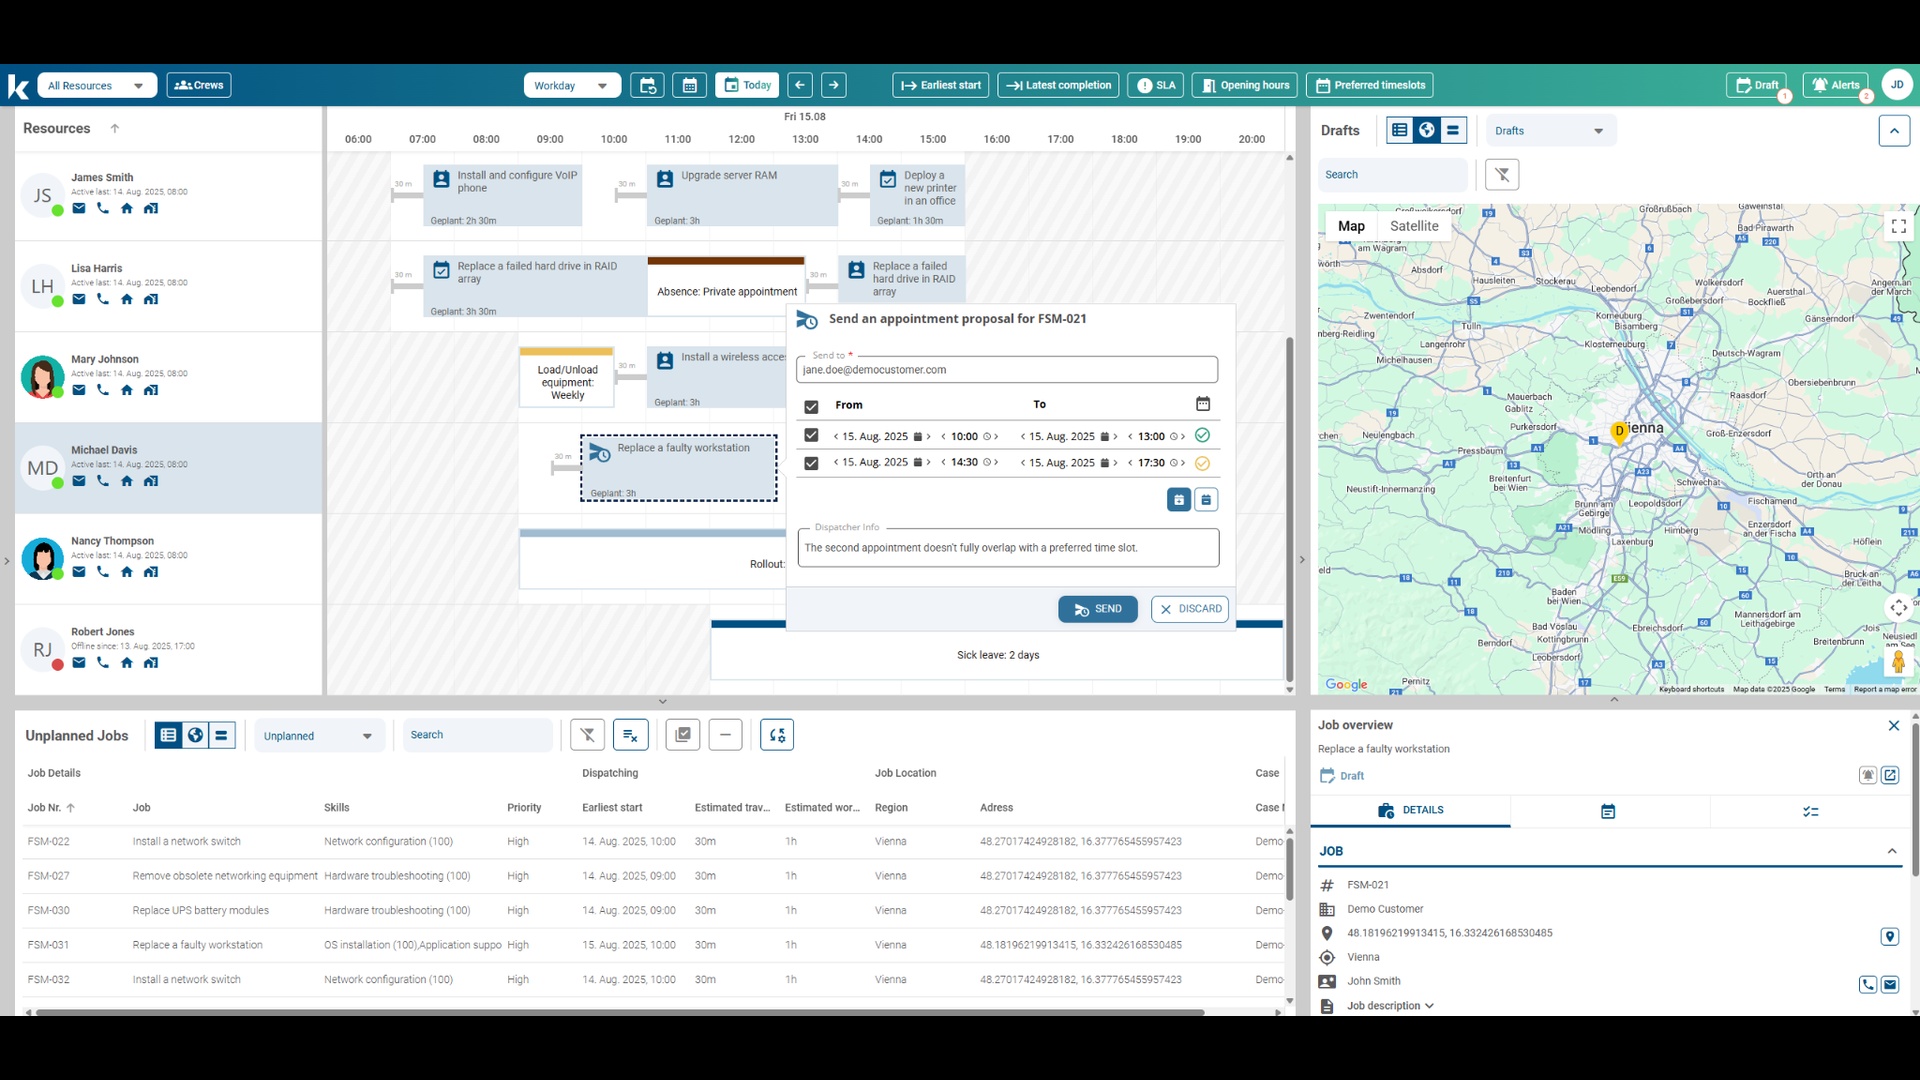The width and height of the screenshot is (1920, 1080).
Task: Click the clear filter icon in Drafts
Action: coord(1502,174)
